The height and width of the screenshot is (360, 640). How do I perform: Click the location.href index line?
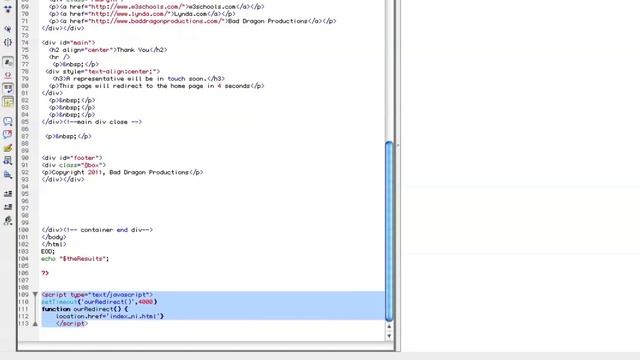(x=110, y=316)
